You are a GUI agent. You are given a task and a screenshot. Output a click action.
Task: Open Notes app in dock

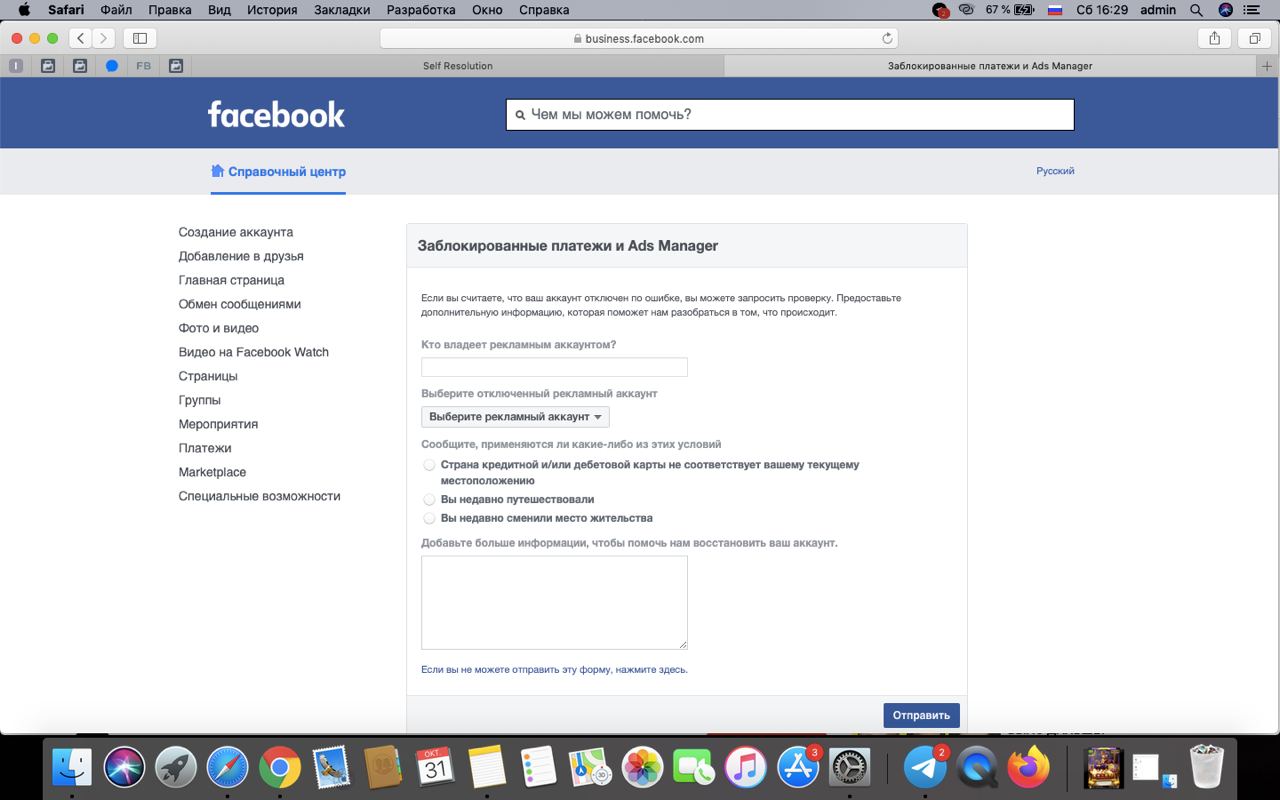[487, 768]
